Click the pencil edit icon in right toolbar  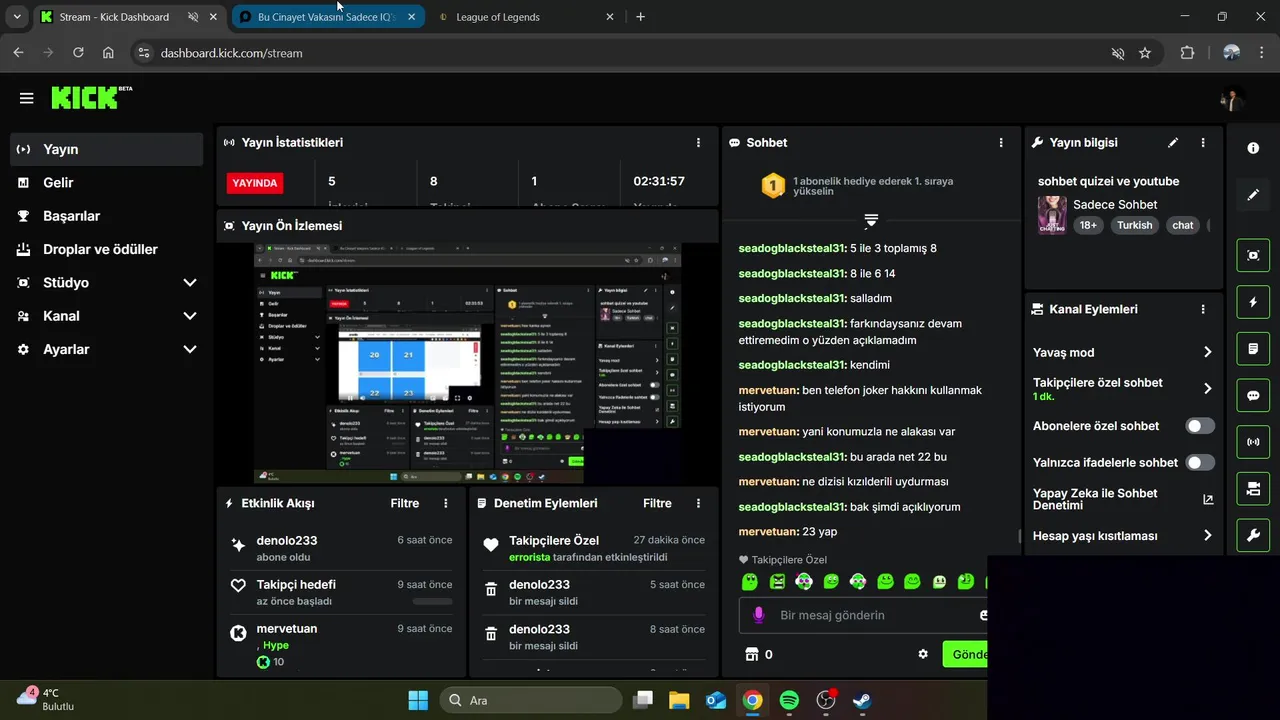pyautogui.click(x=1253, y=195)
